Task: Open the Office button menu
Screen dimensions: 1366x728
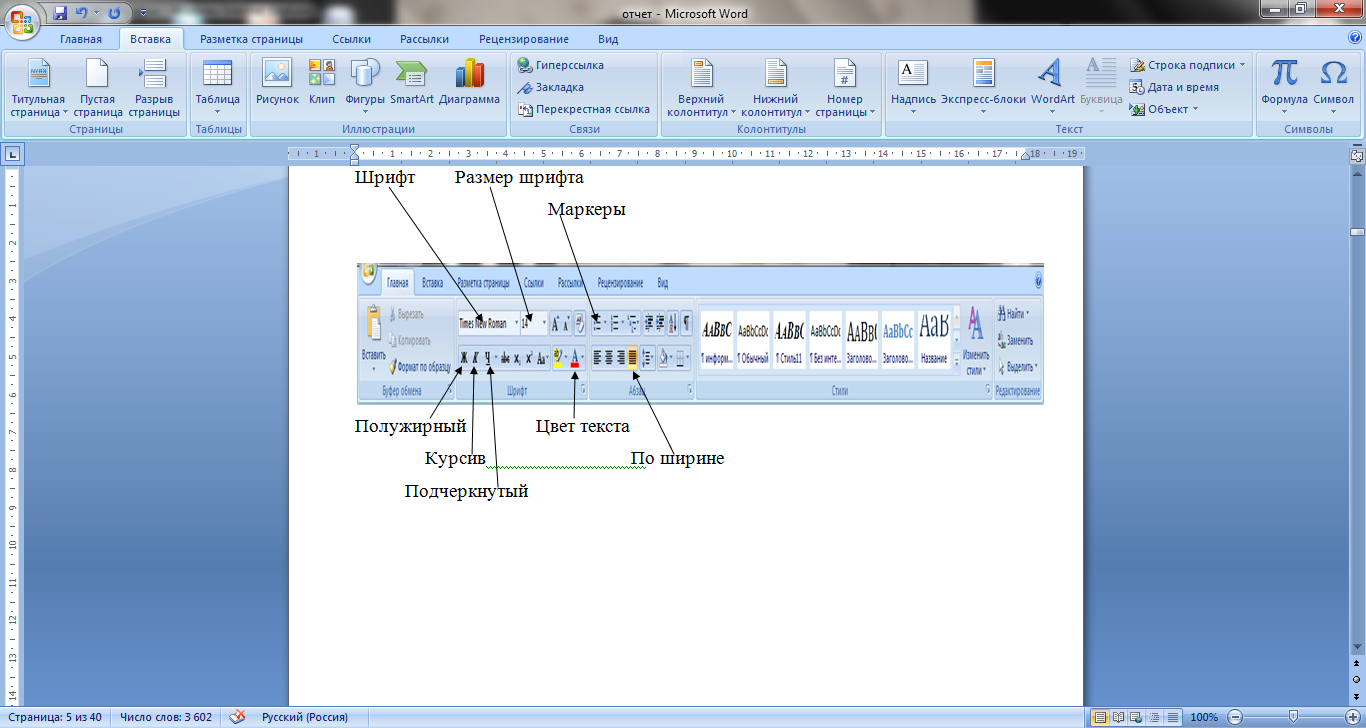Action: coord(22,20)
